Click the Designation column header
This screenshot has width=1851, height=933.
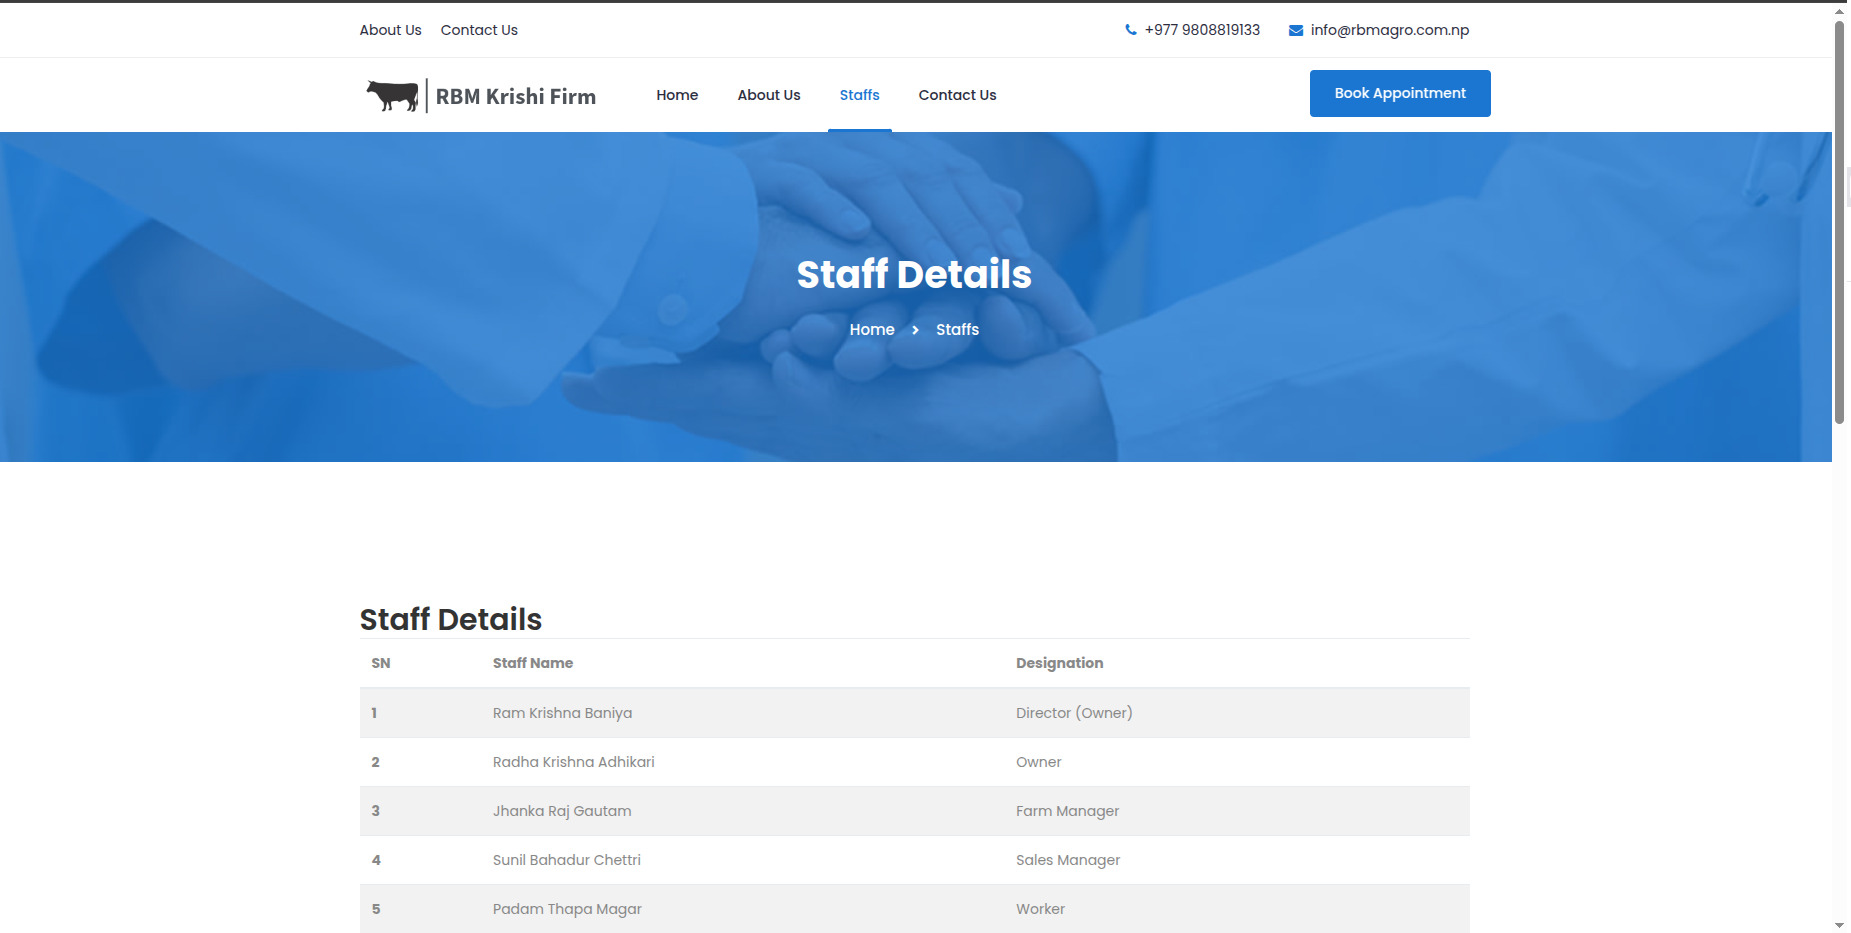click(x=1059, y=663)
